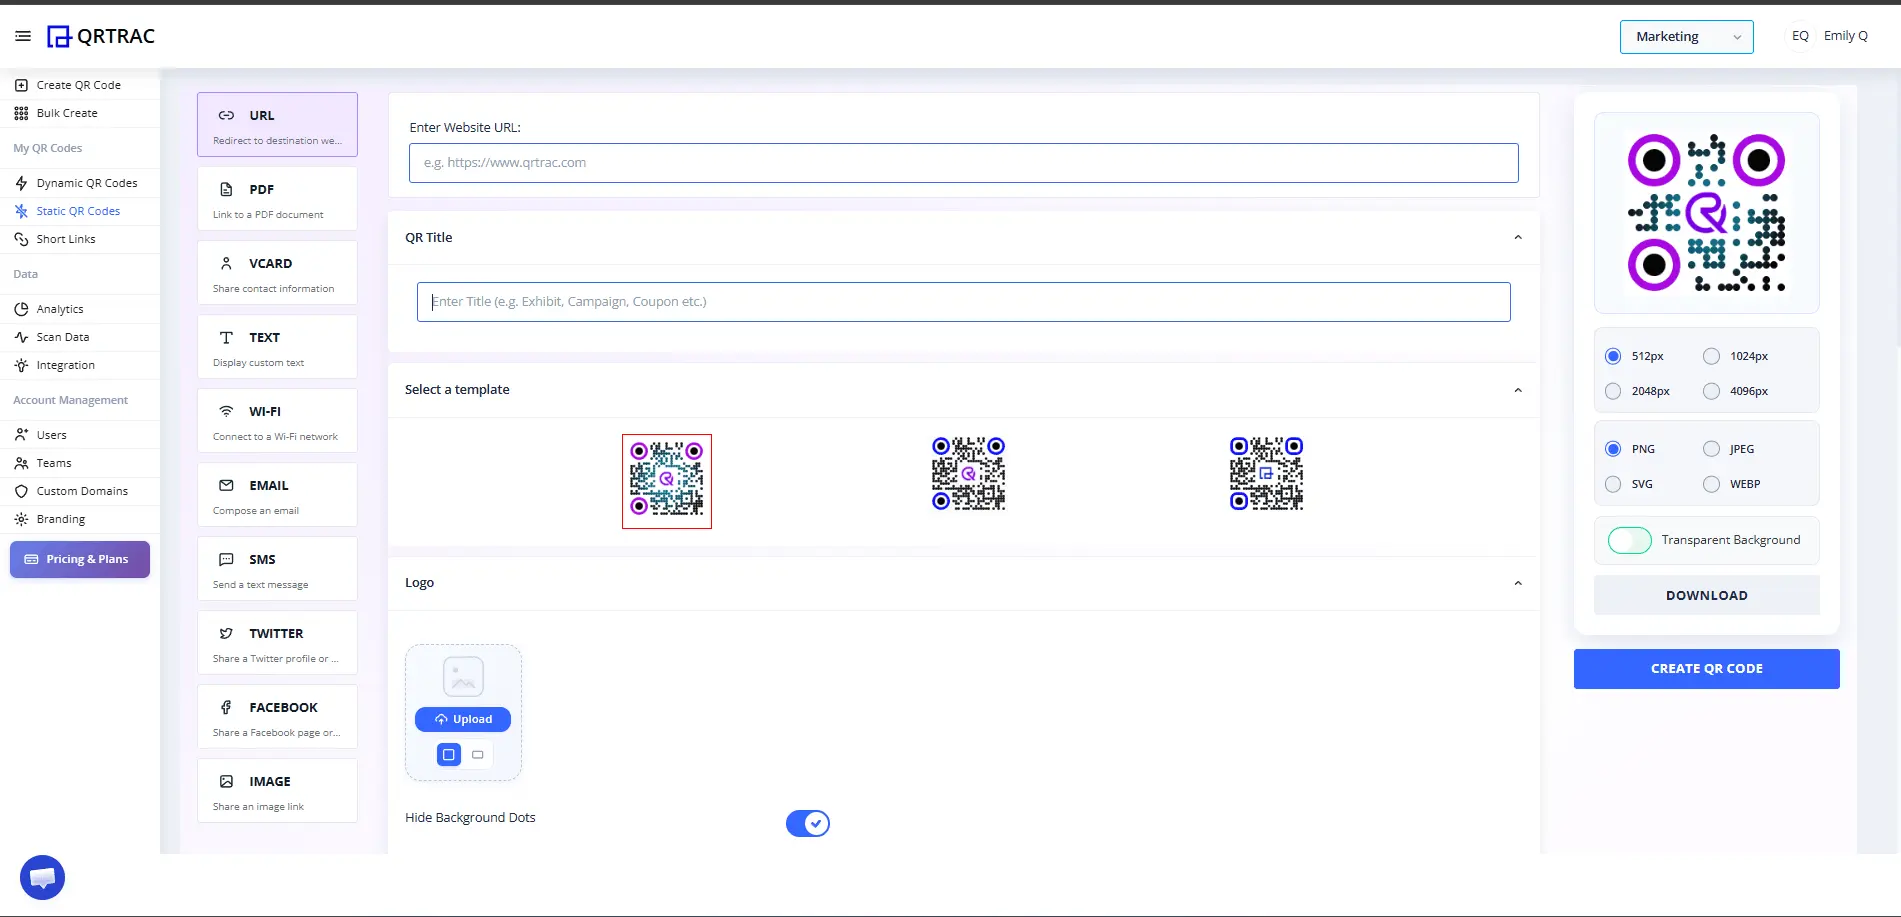
Task: Collapse the Logo section
Action: [1518, 583]
